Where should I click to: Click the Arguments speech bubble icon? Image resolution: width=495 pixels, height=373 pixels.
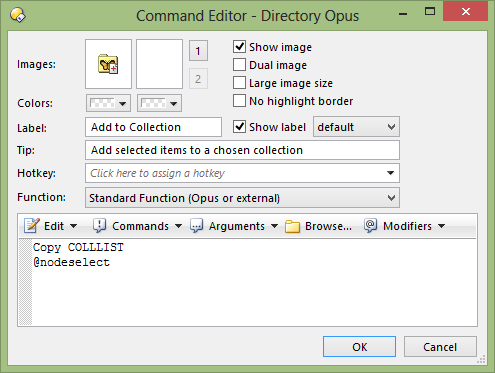click(x=196, y=226)
